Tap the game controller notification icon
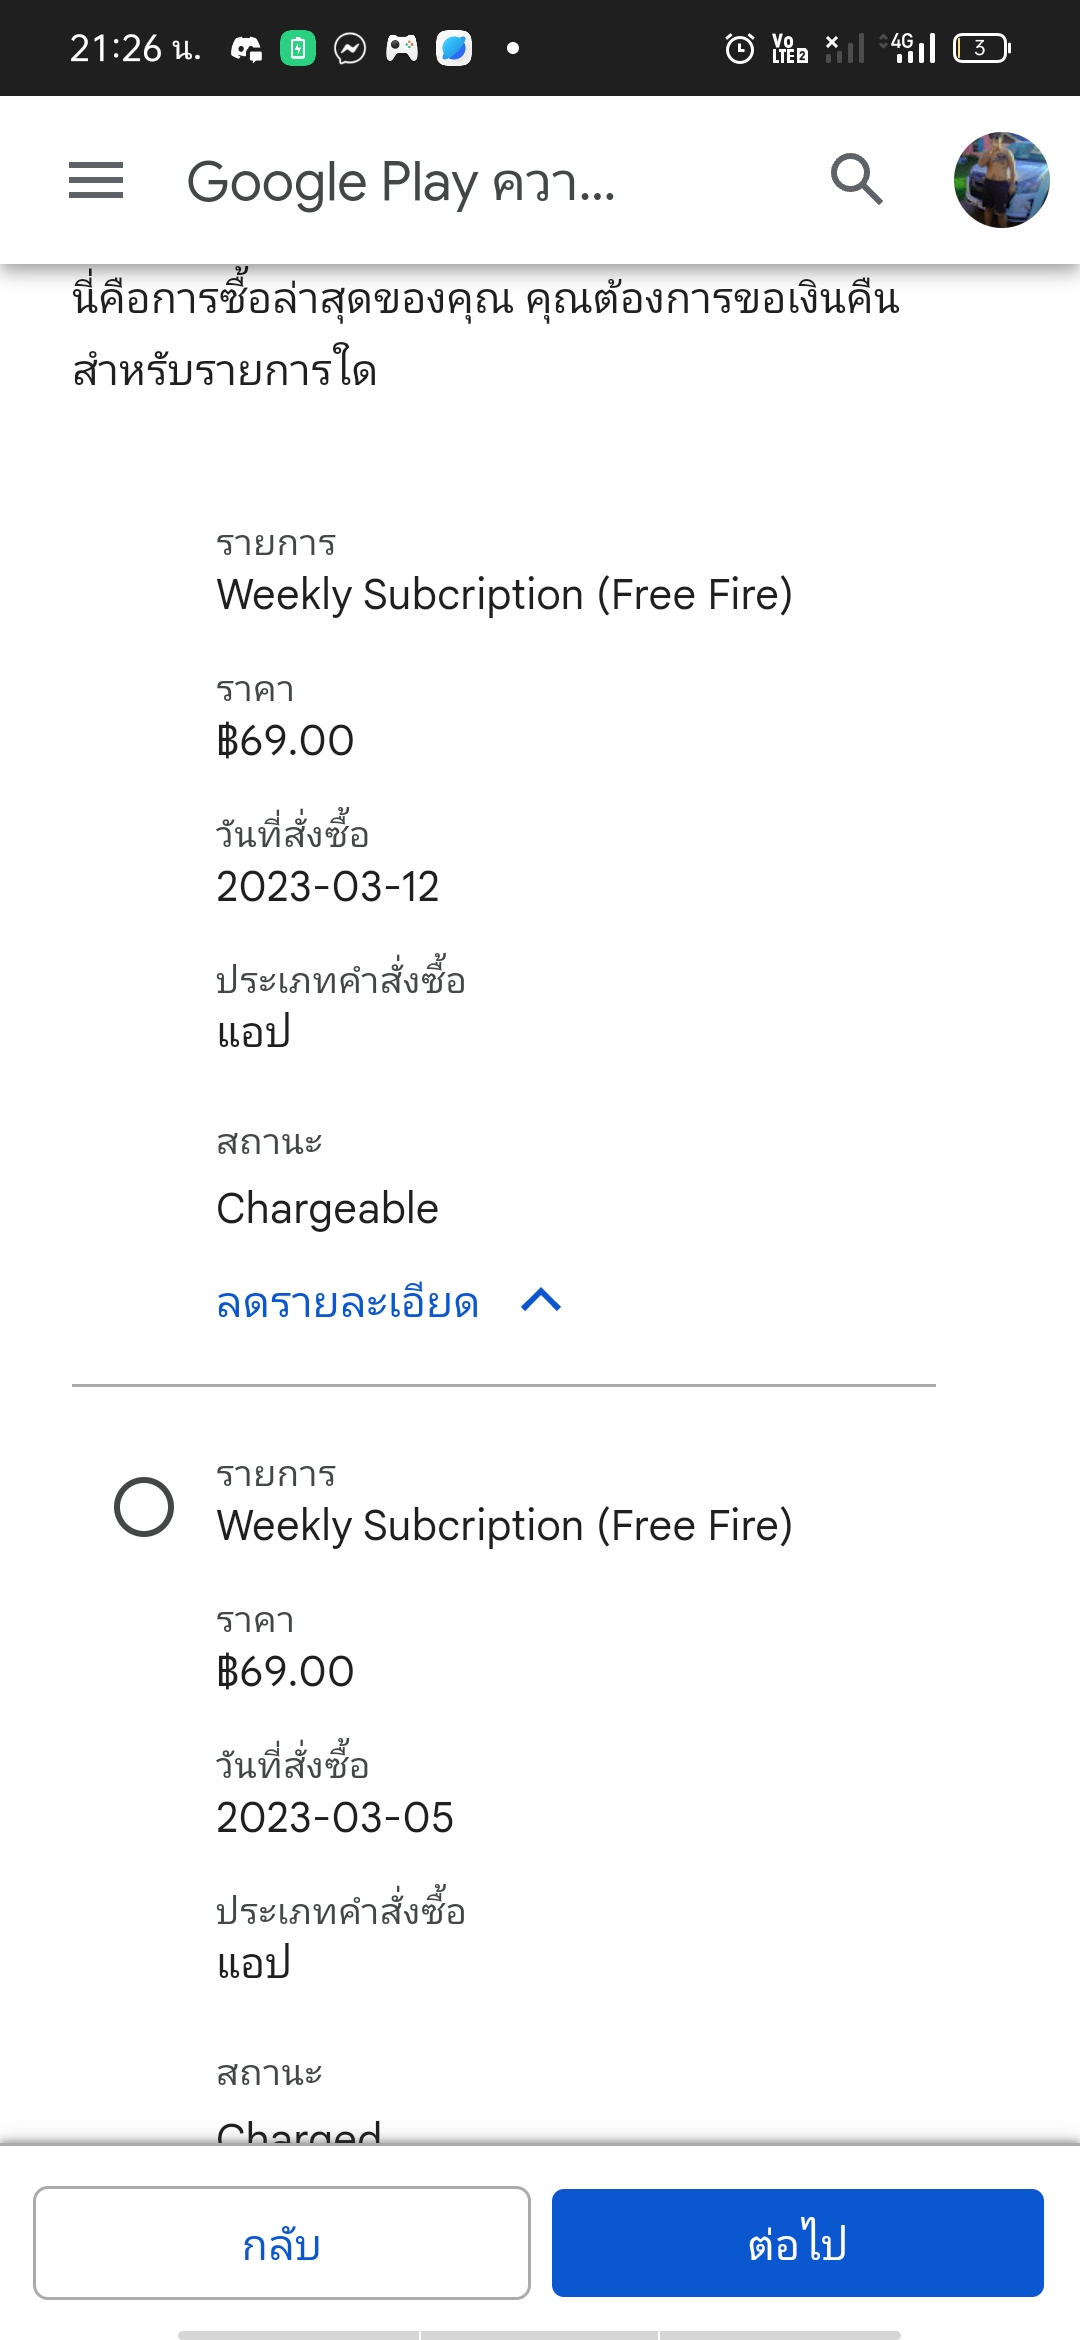This screenshot has width=1080, height=2340. tap(402, 48)
